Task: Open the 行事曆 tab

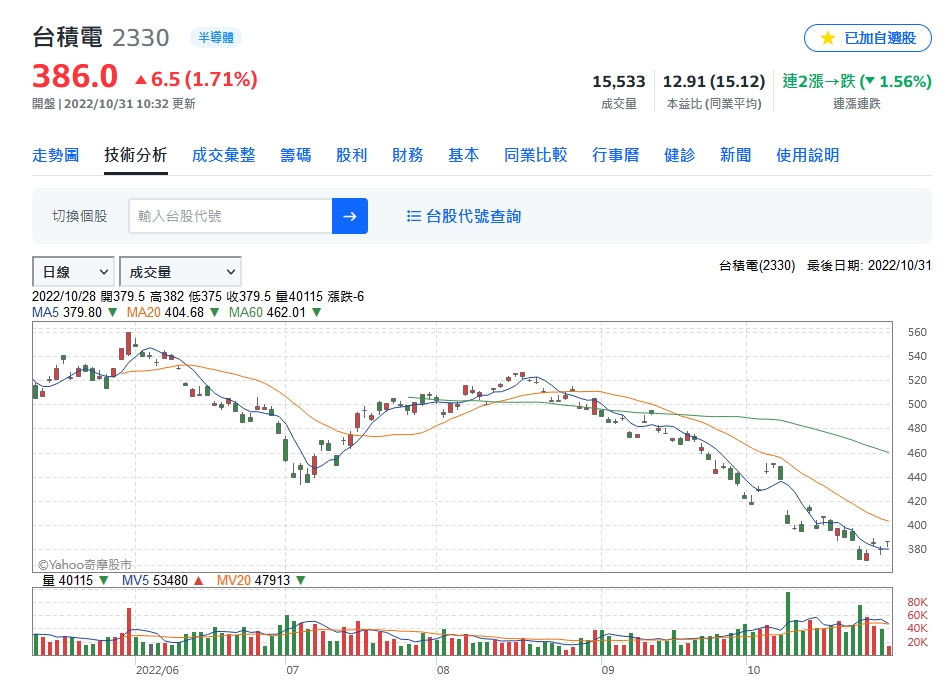Action: pos(616,155)
